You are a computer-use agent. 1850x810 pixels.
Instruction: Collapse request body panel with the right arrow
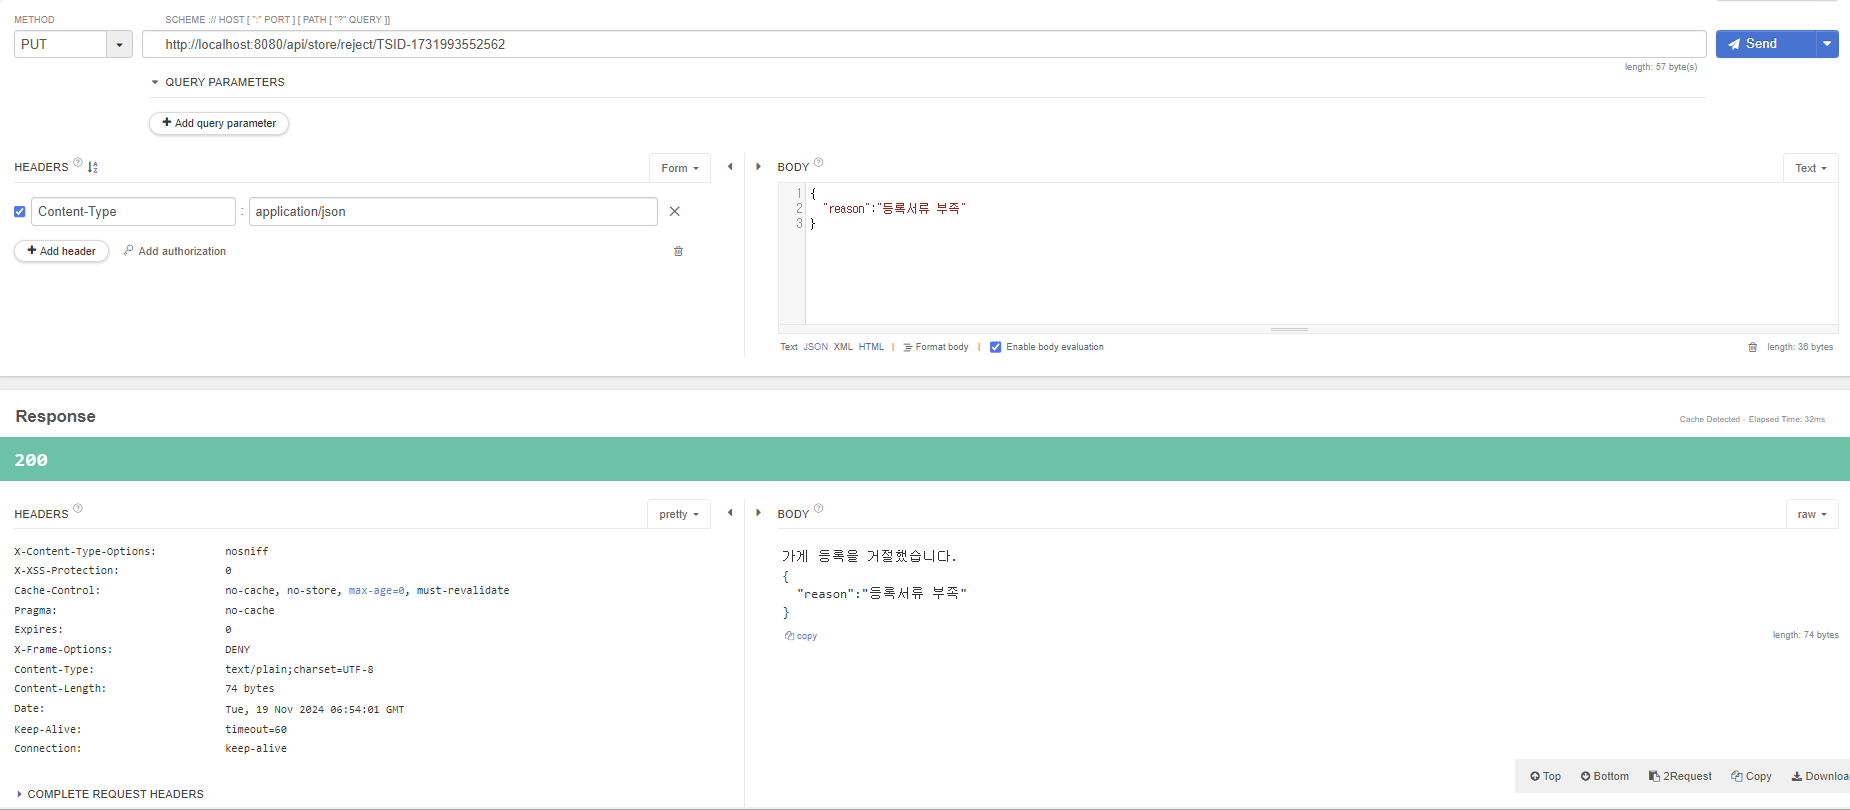[x=758, y=167]
